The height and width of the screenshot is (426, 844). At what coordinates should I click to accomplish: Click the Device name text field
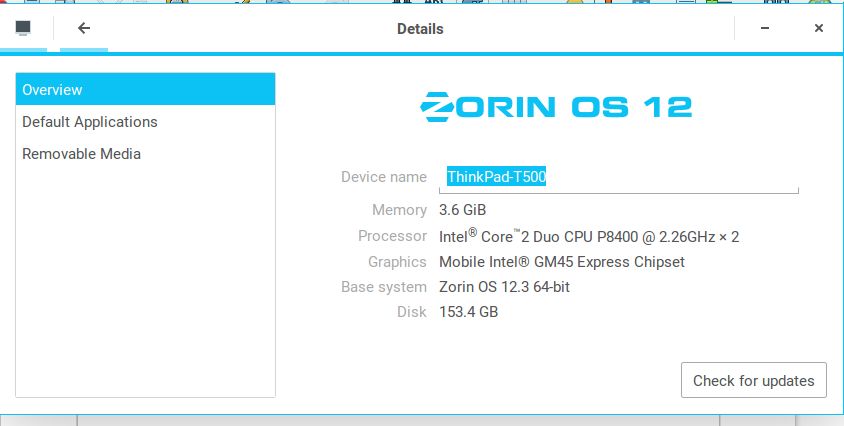[x=618, y=177]
